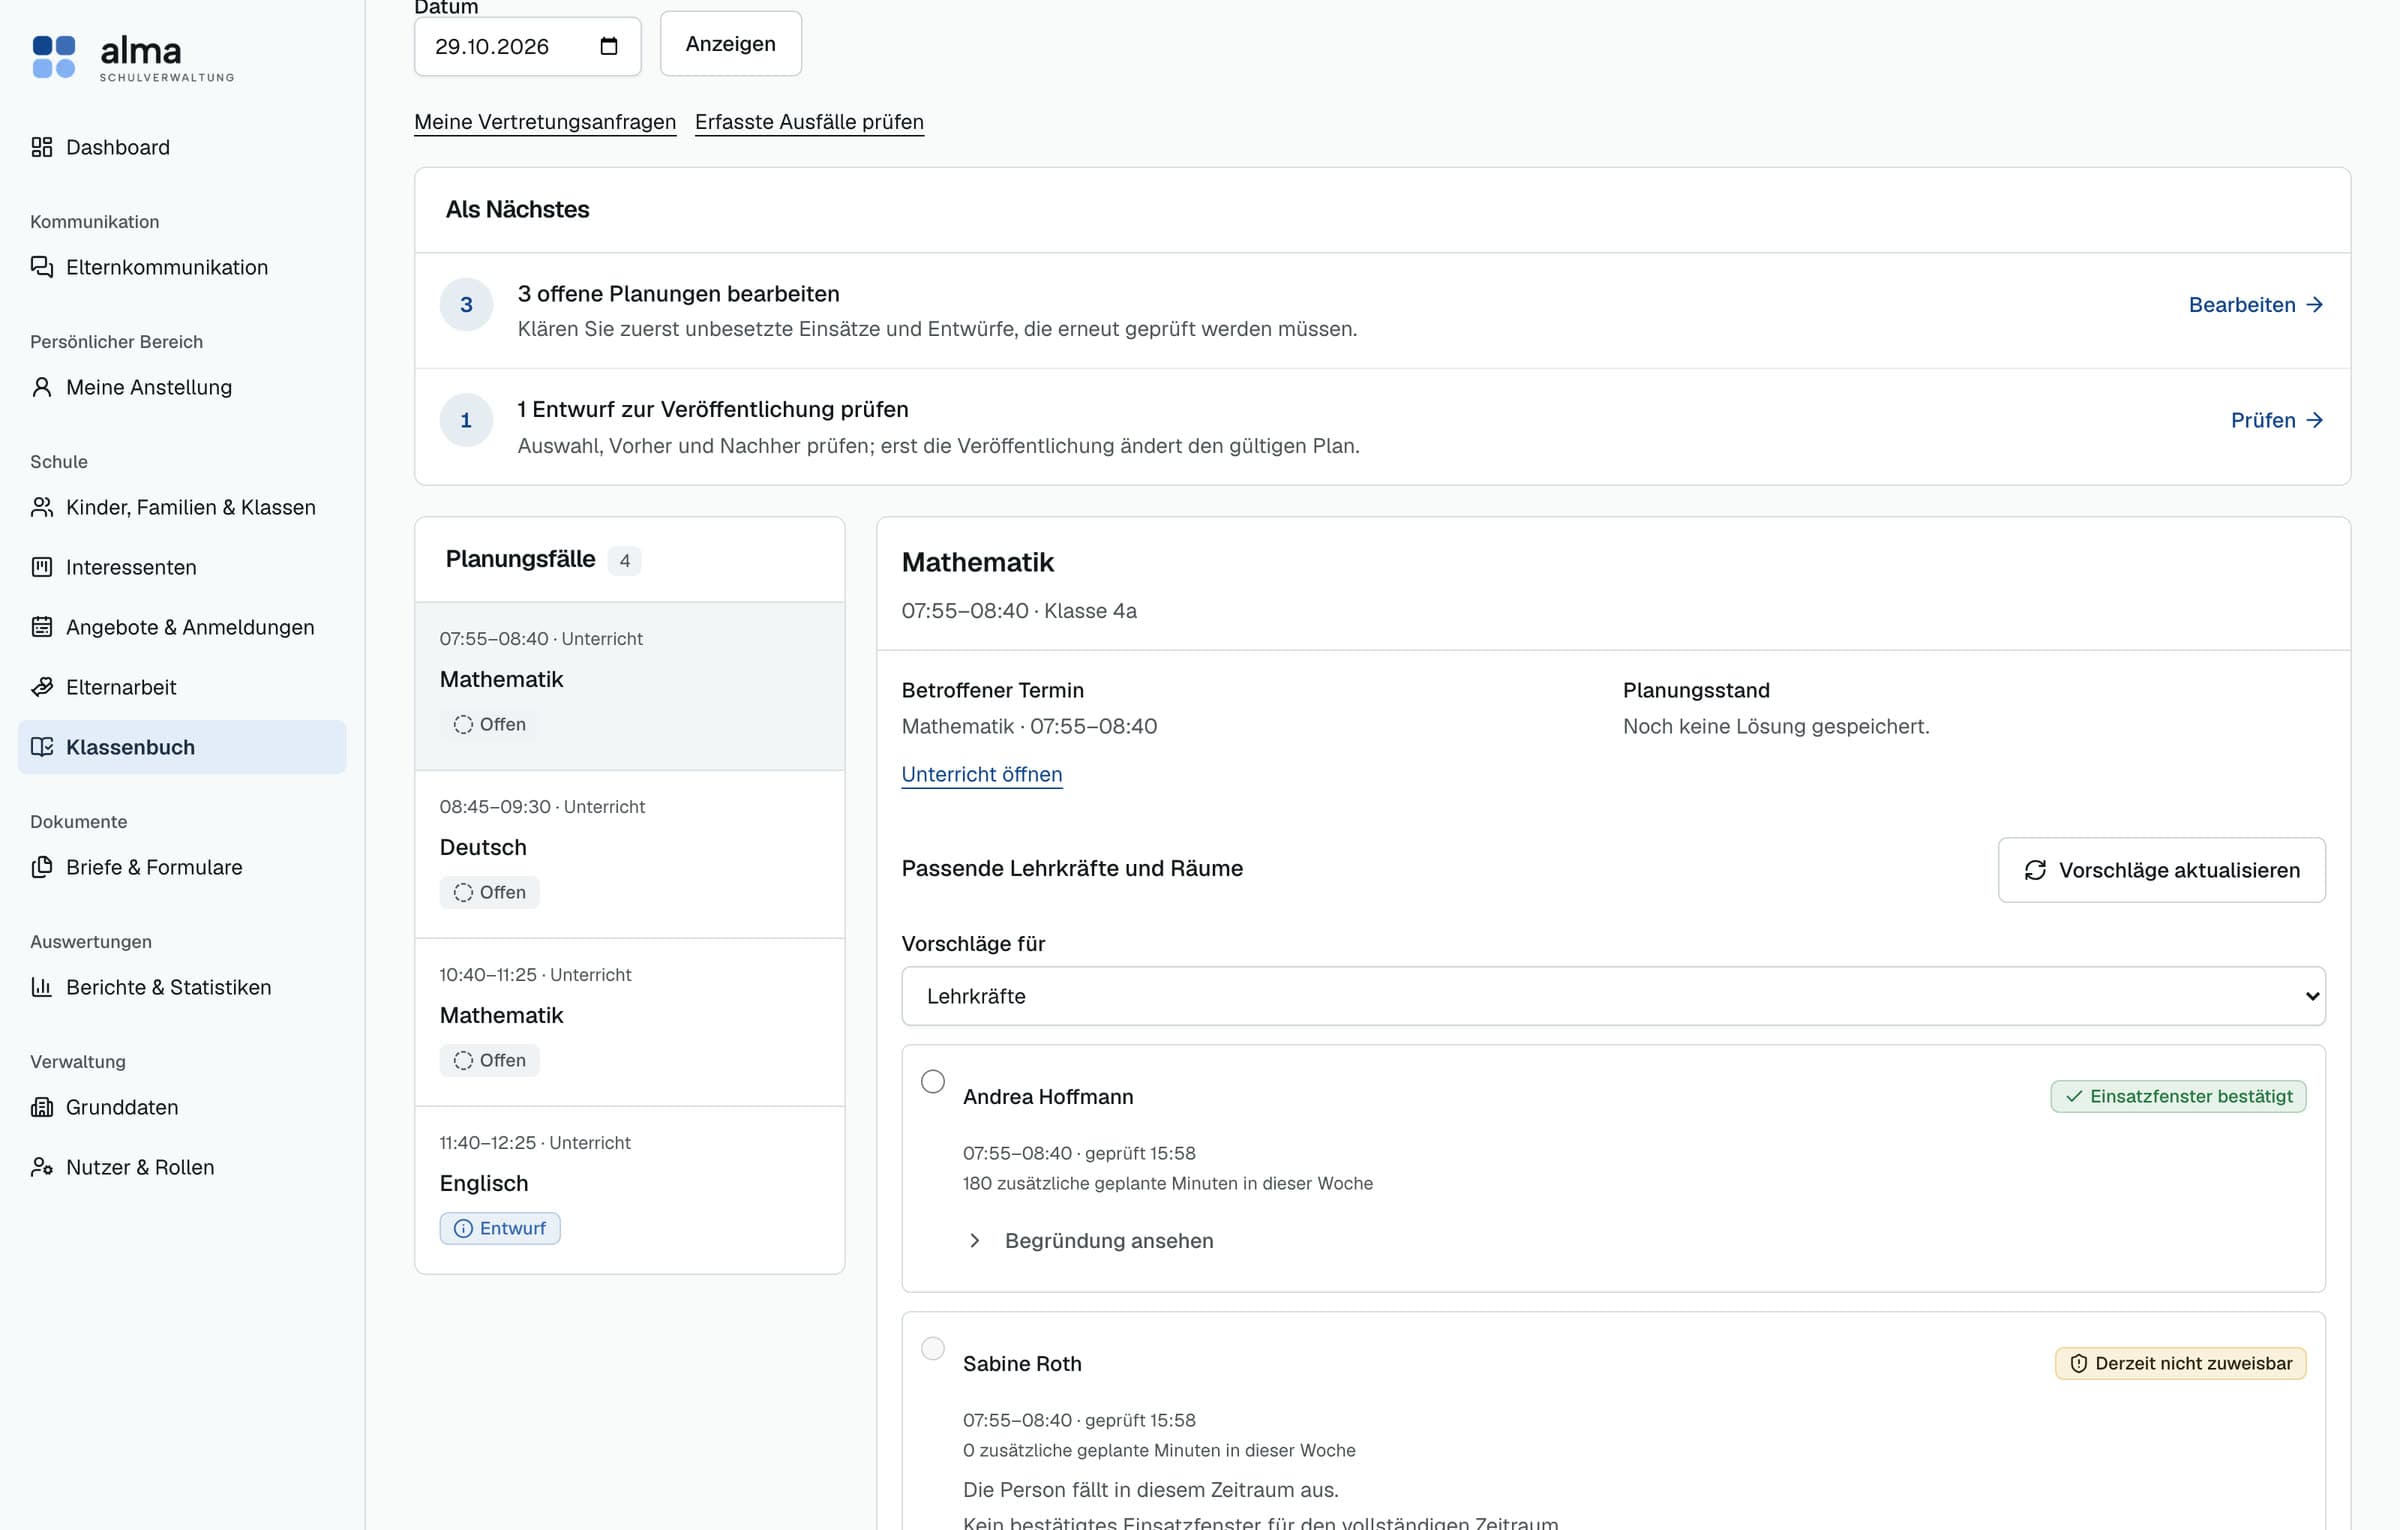
Task: Click the Elternkommunikation chat icon
Action: [x=42, y=267]
